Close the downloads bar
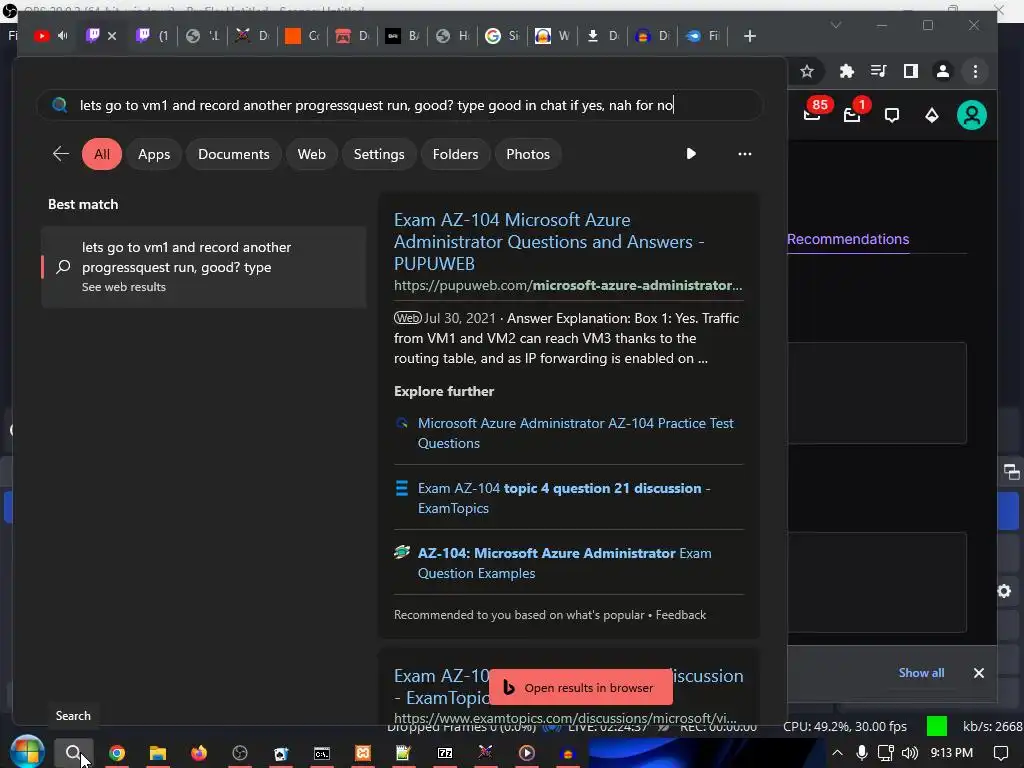The height and width of the screenshot is (768, 1024). coord(978,673)
